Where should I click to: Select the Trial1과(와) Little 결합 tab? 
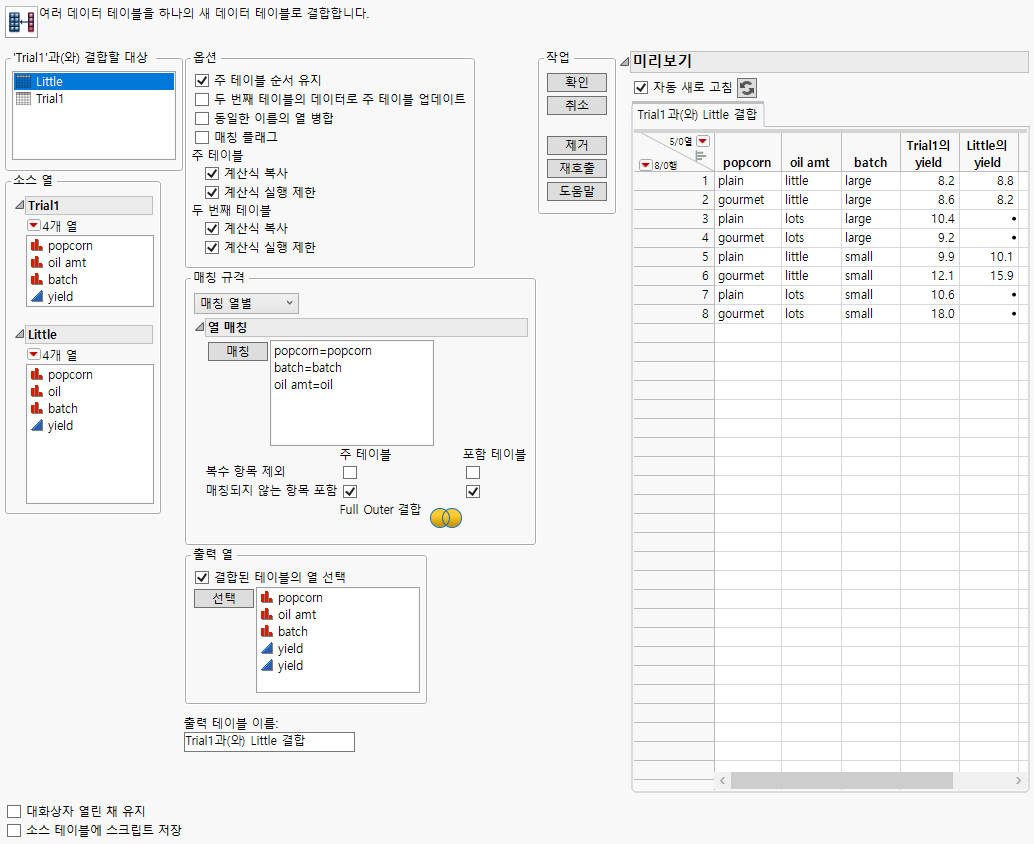[697, 115]
